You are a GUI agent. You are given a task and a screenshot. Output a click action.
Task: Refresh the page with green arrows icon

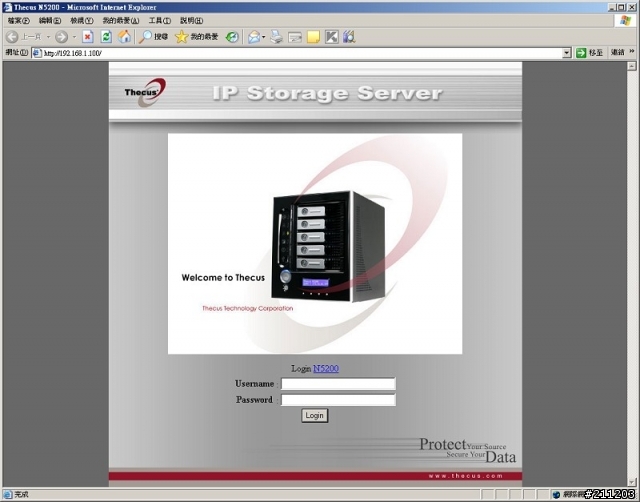point(106,37)
